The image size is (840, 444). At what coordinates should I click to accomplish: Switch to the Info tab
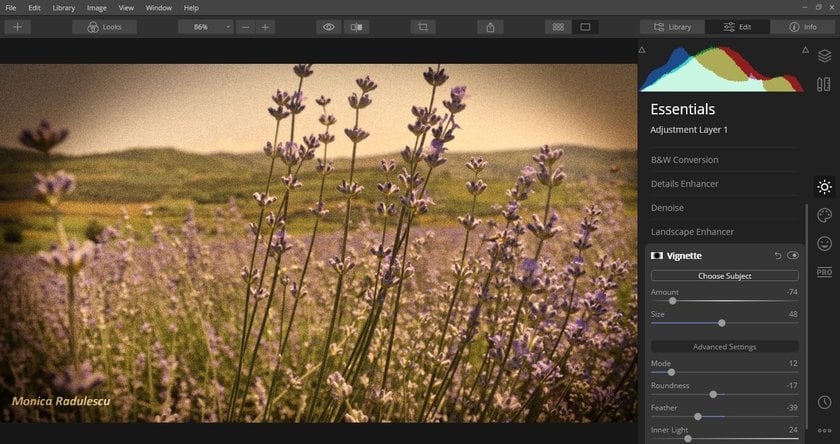[x=803, y=27]
